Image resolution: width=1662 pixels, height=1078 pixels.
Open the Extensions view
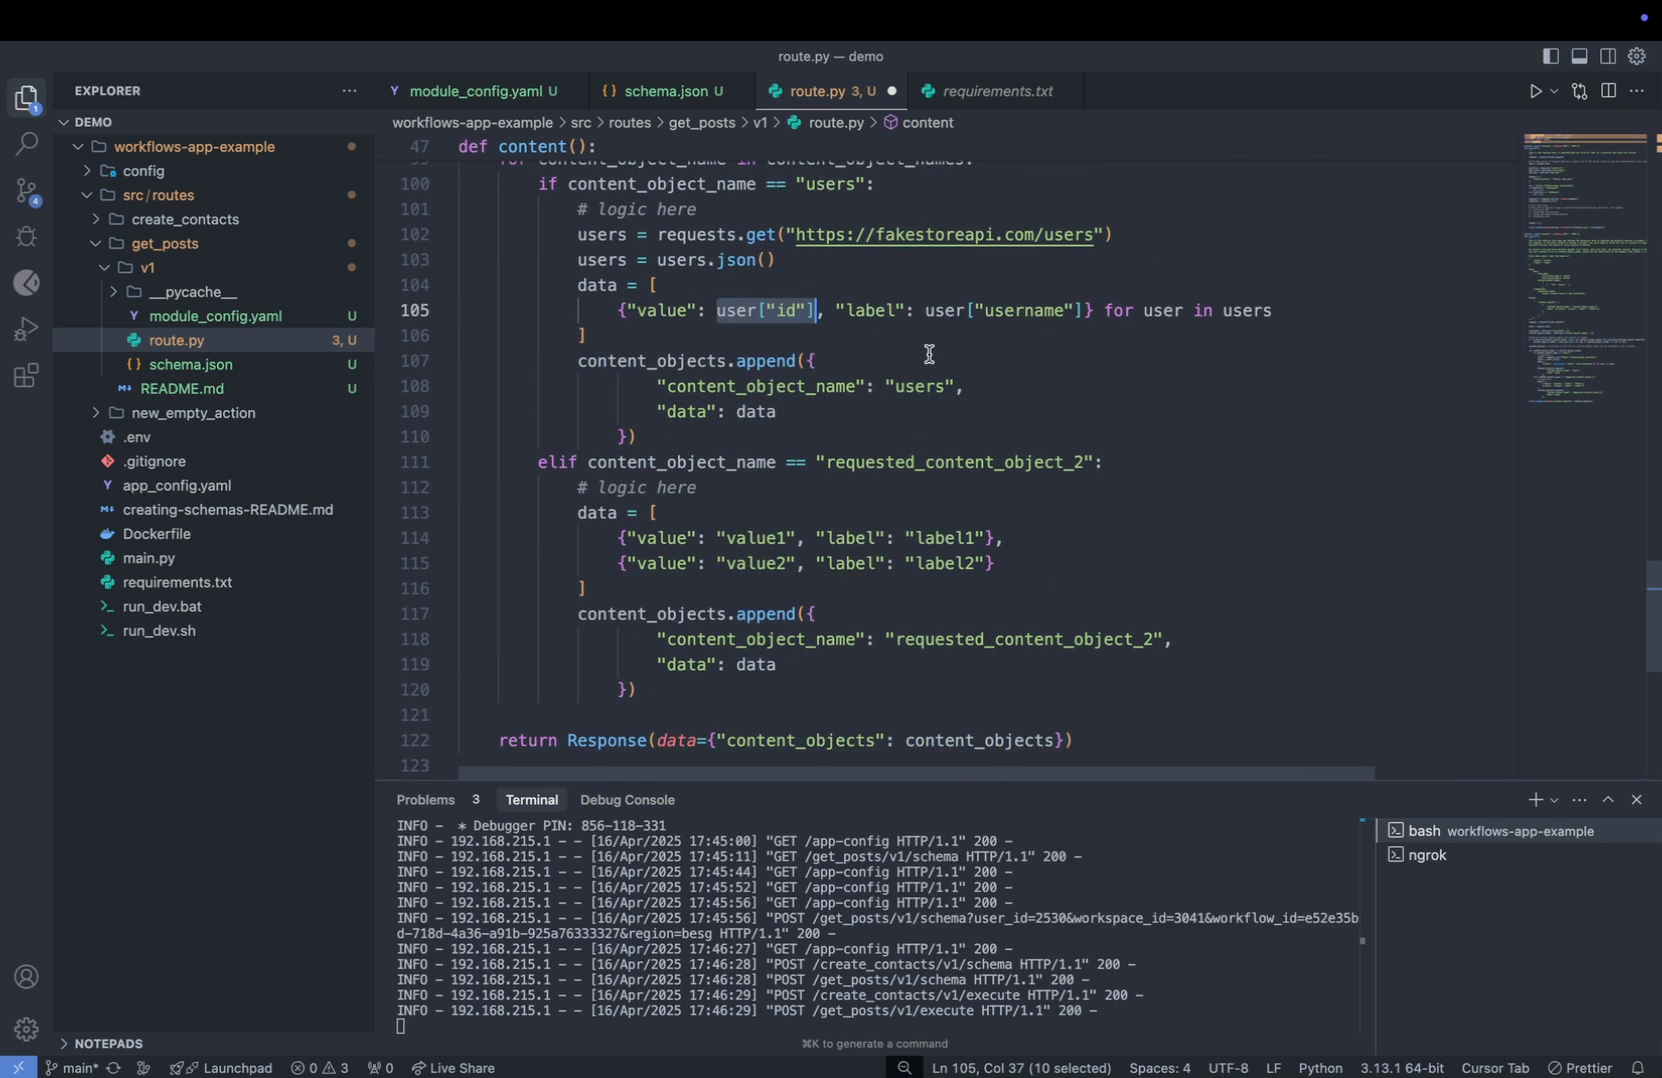pyautogui.click(x=27, y=377)
